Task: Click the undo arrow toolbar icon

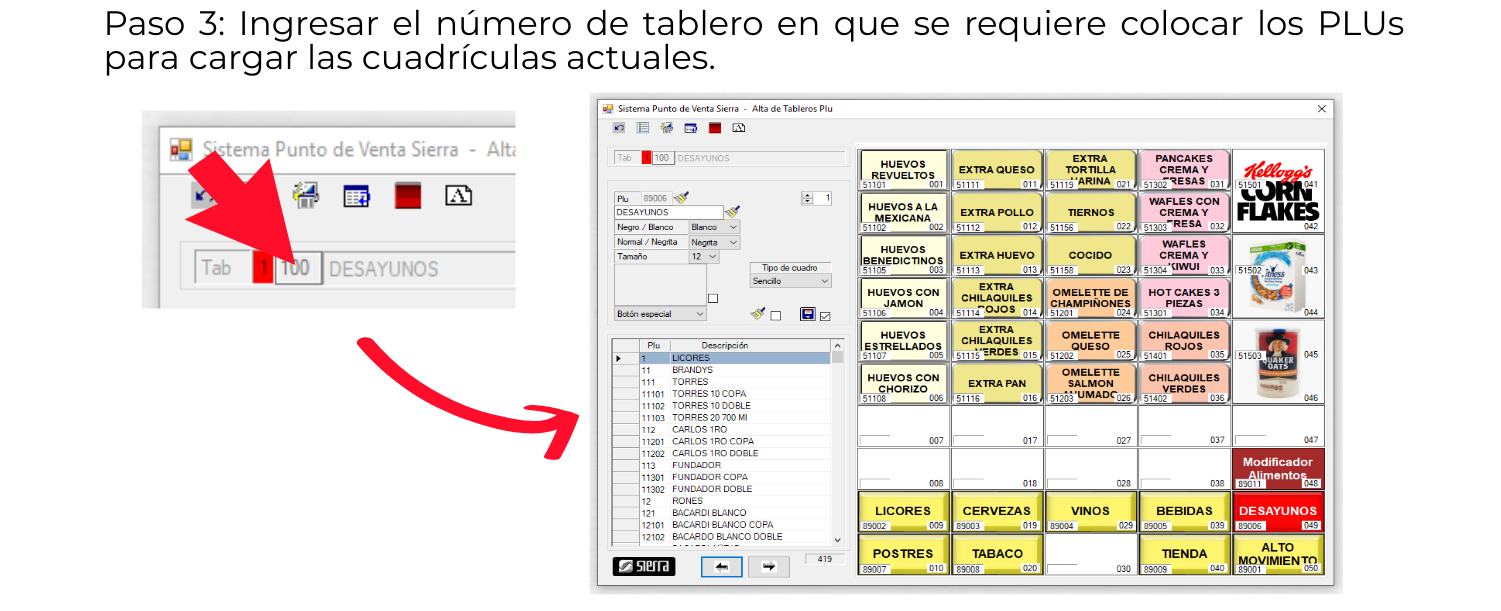Action: (619, 128)
